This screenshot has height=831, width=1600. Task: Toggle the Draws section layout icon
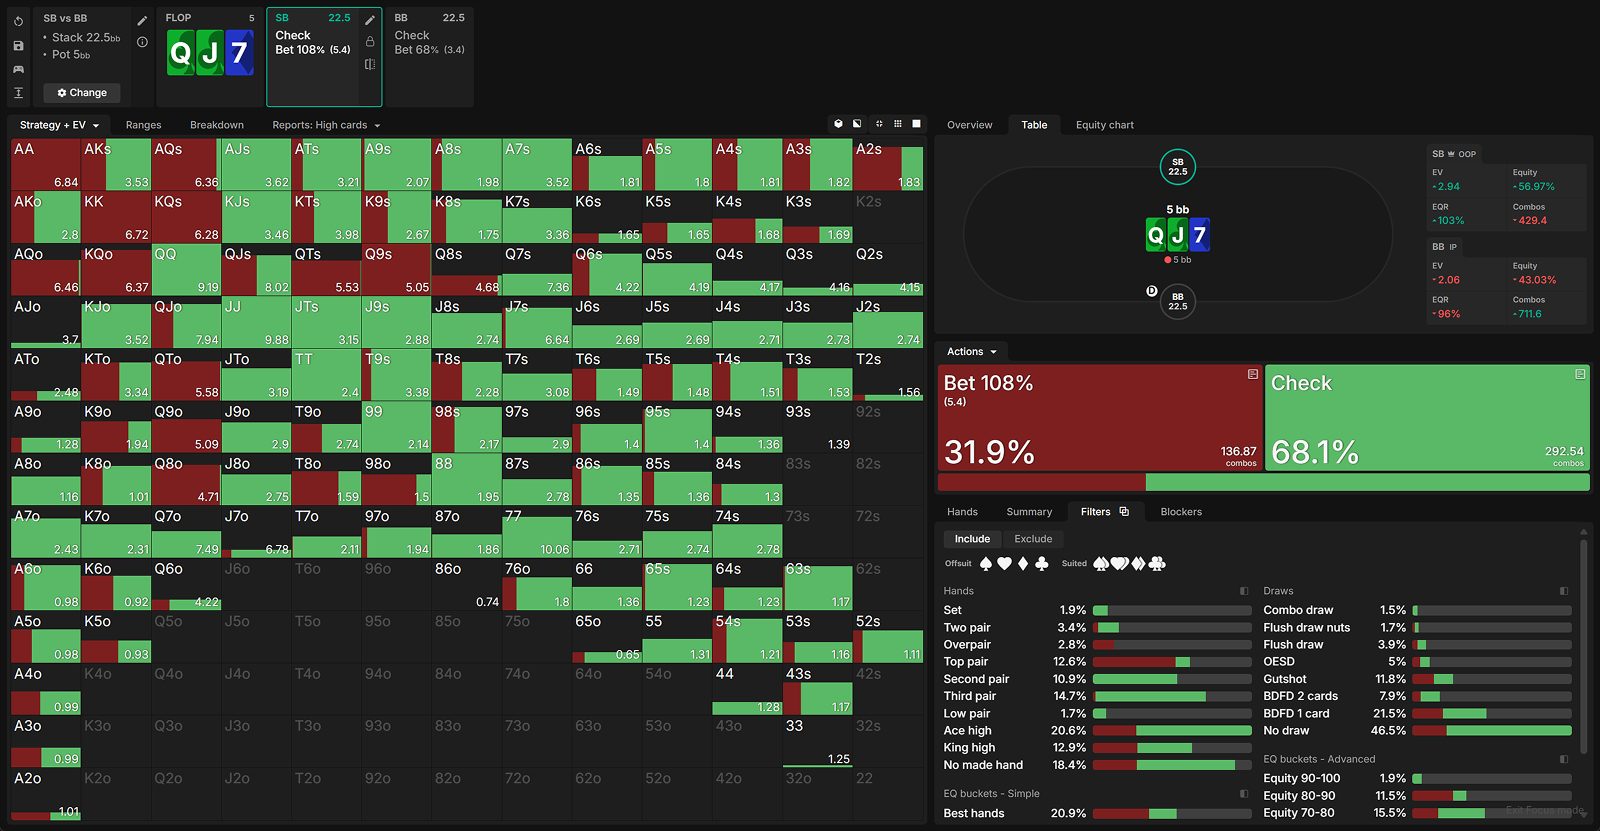point(1564,591)
